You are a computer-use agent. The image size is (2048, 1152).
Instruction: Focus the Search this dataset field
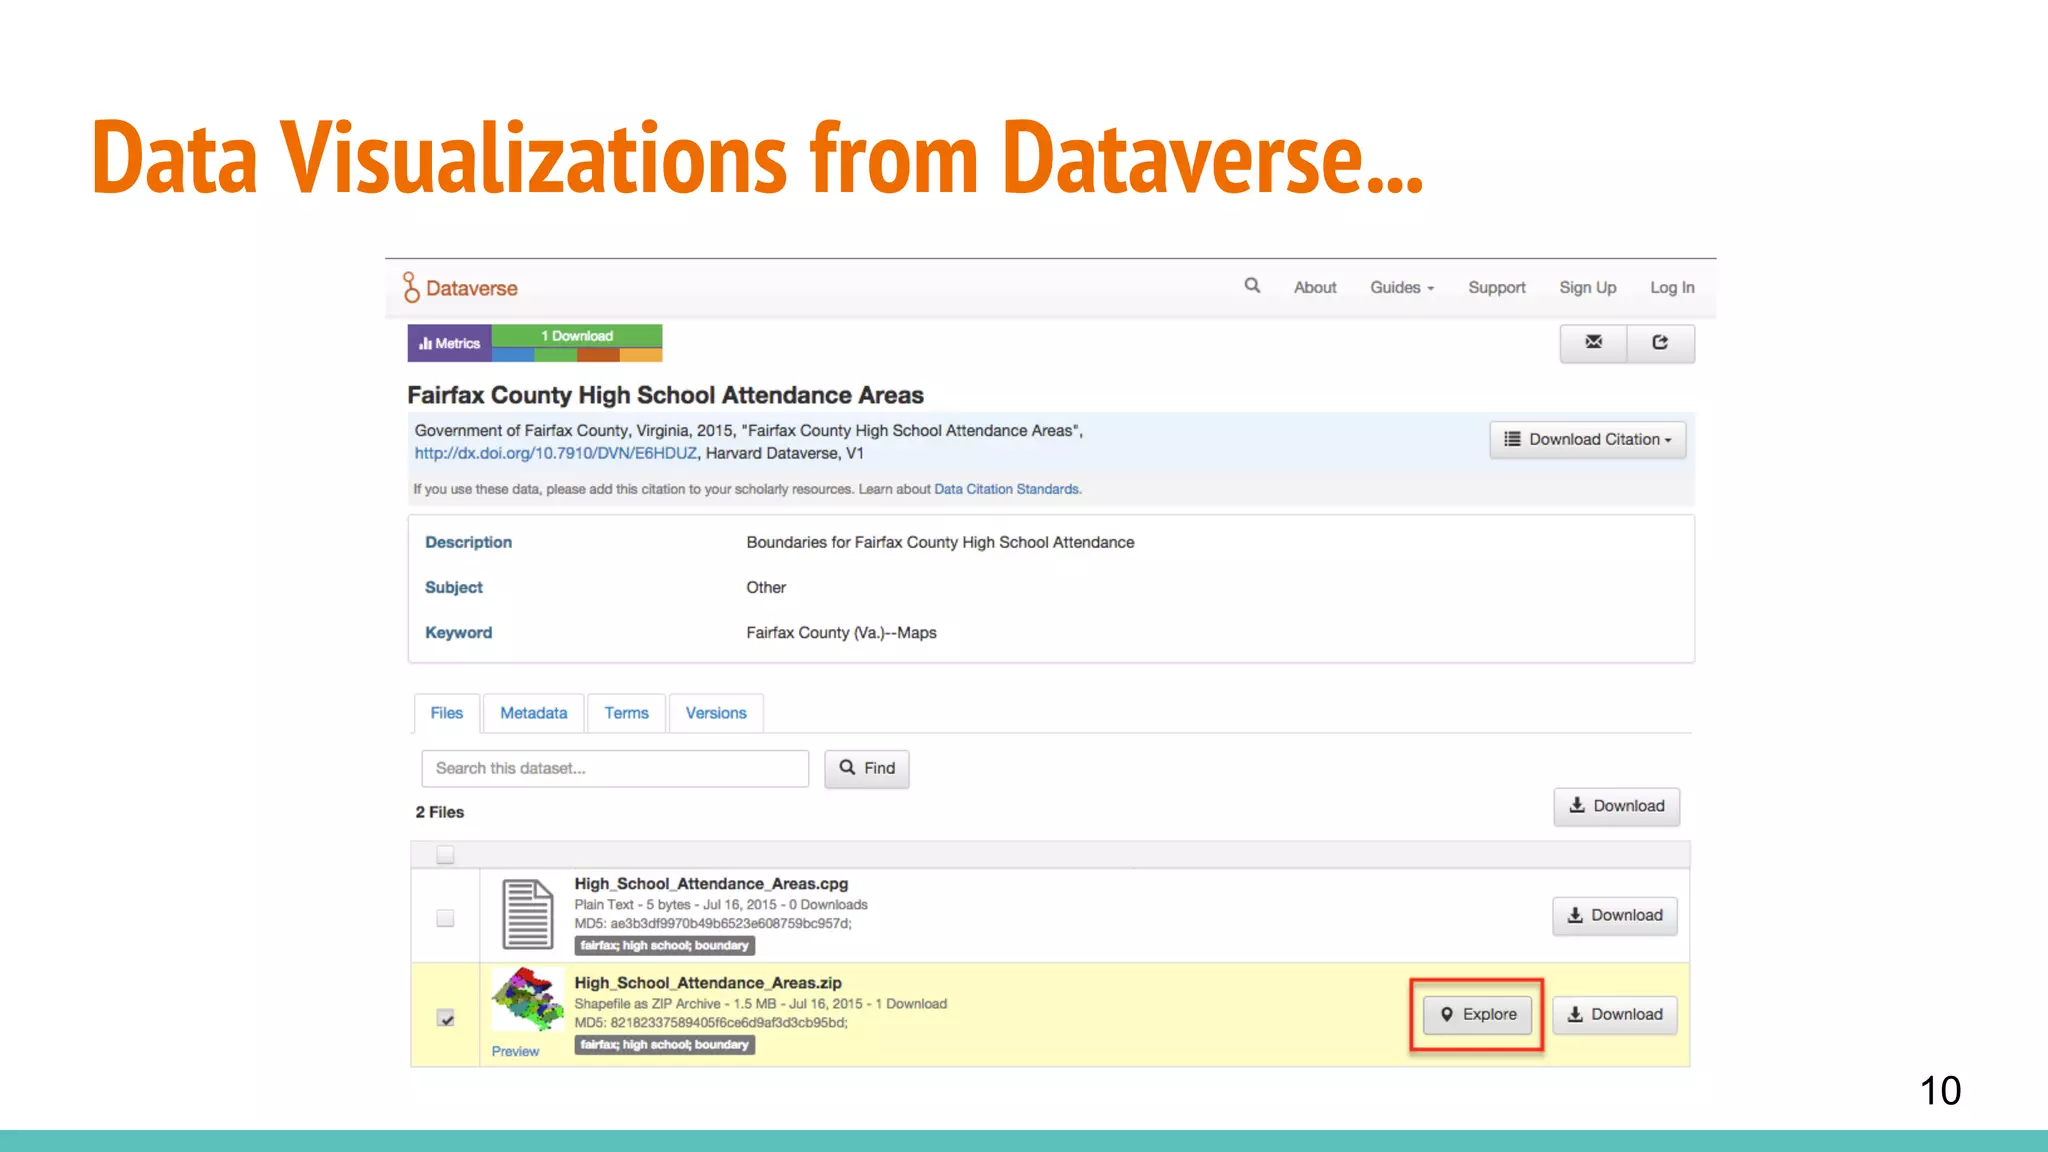tap(615, 768)
